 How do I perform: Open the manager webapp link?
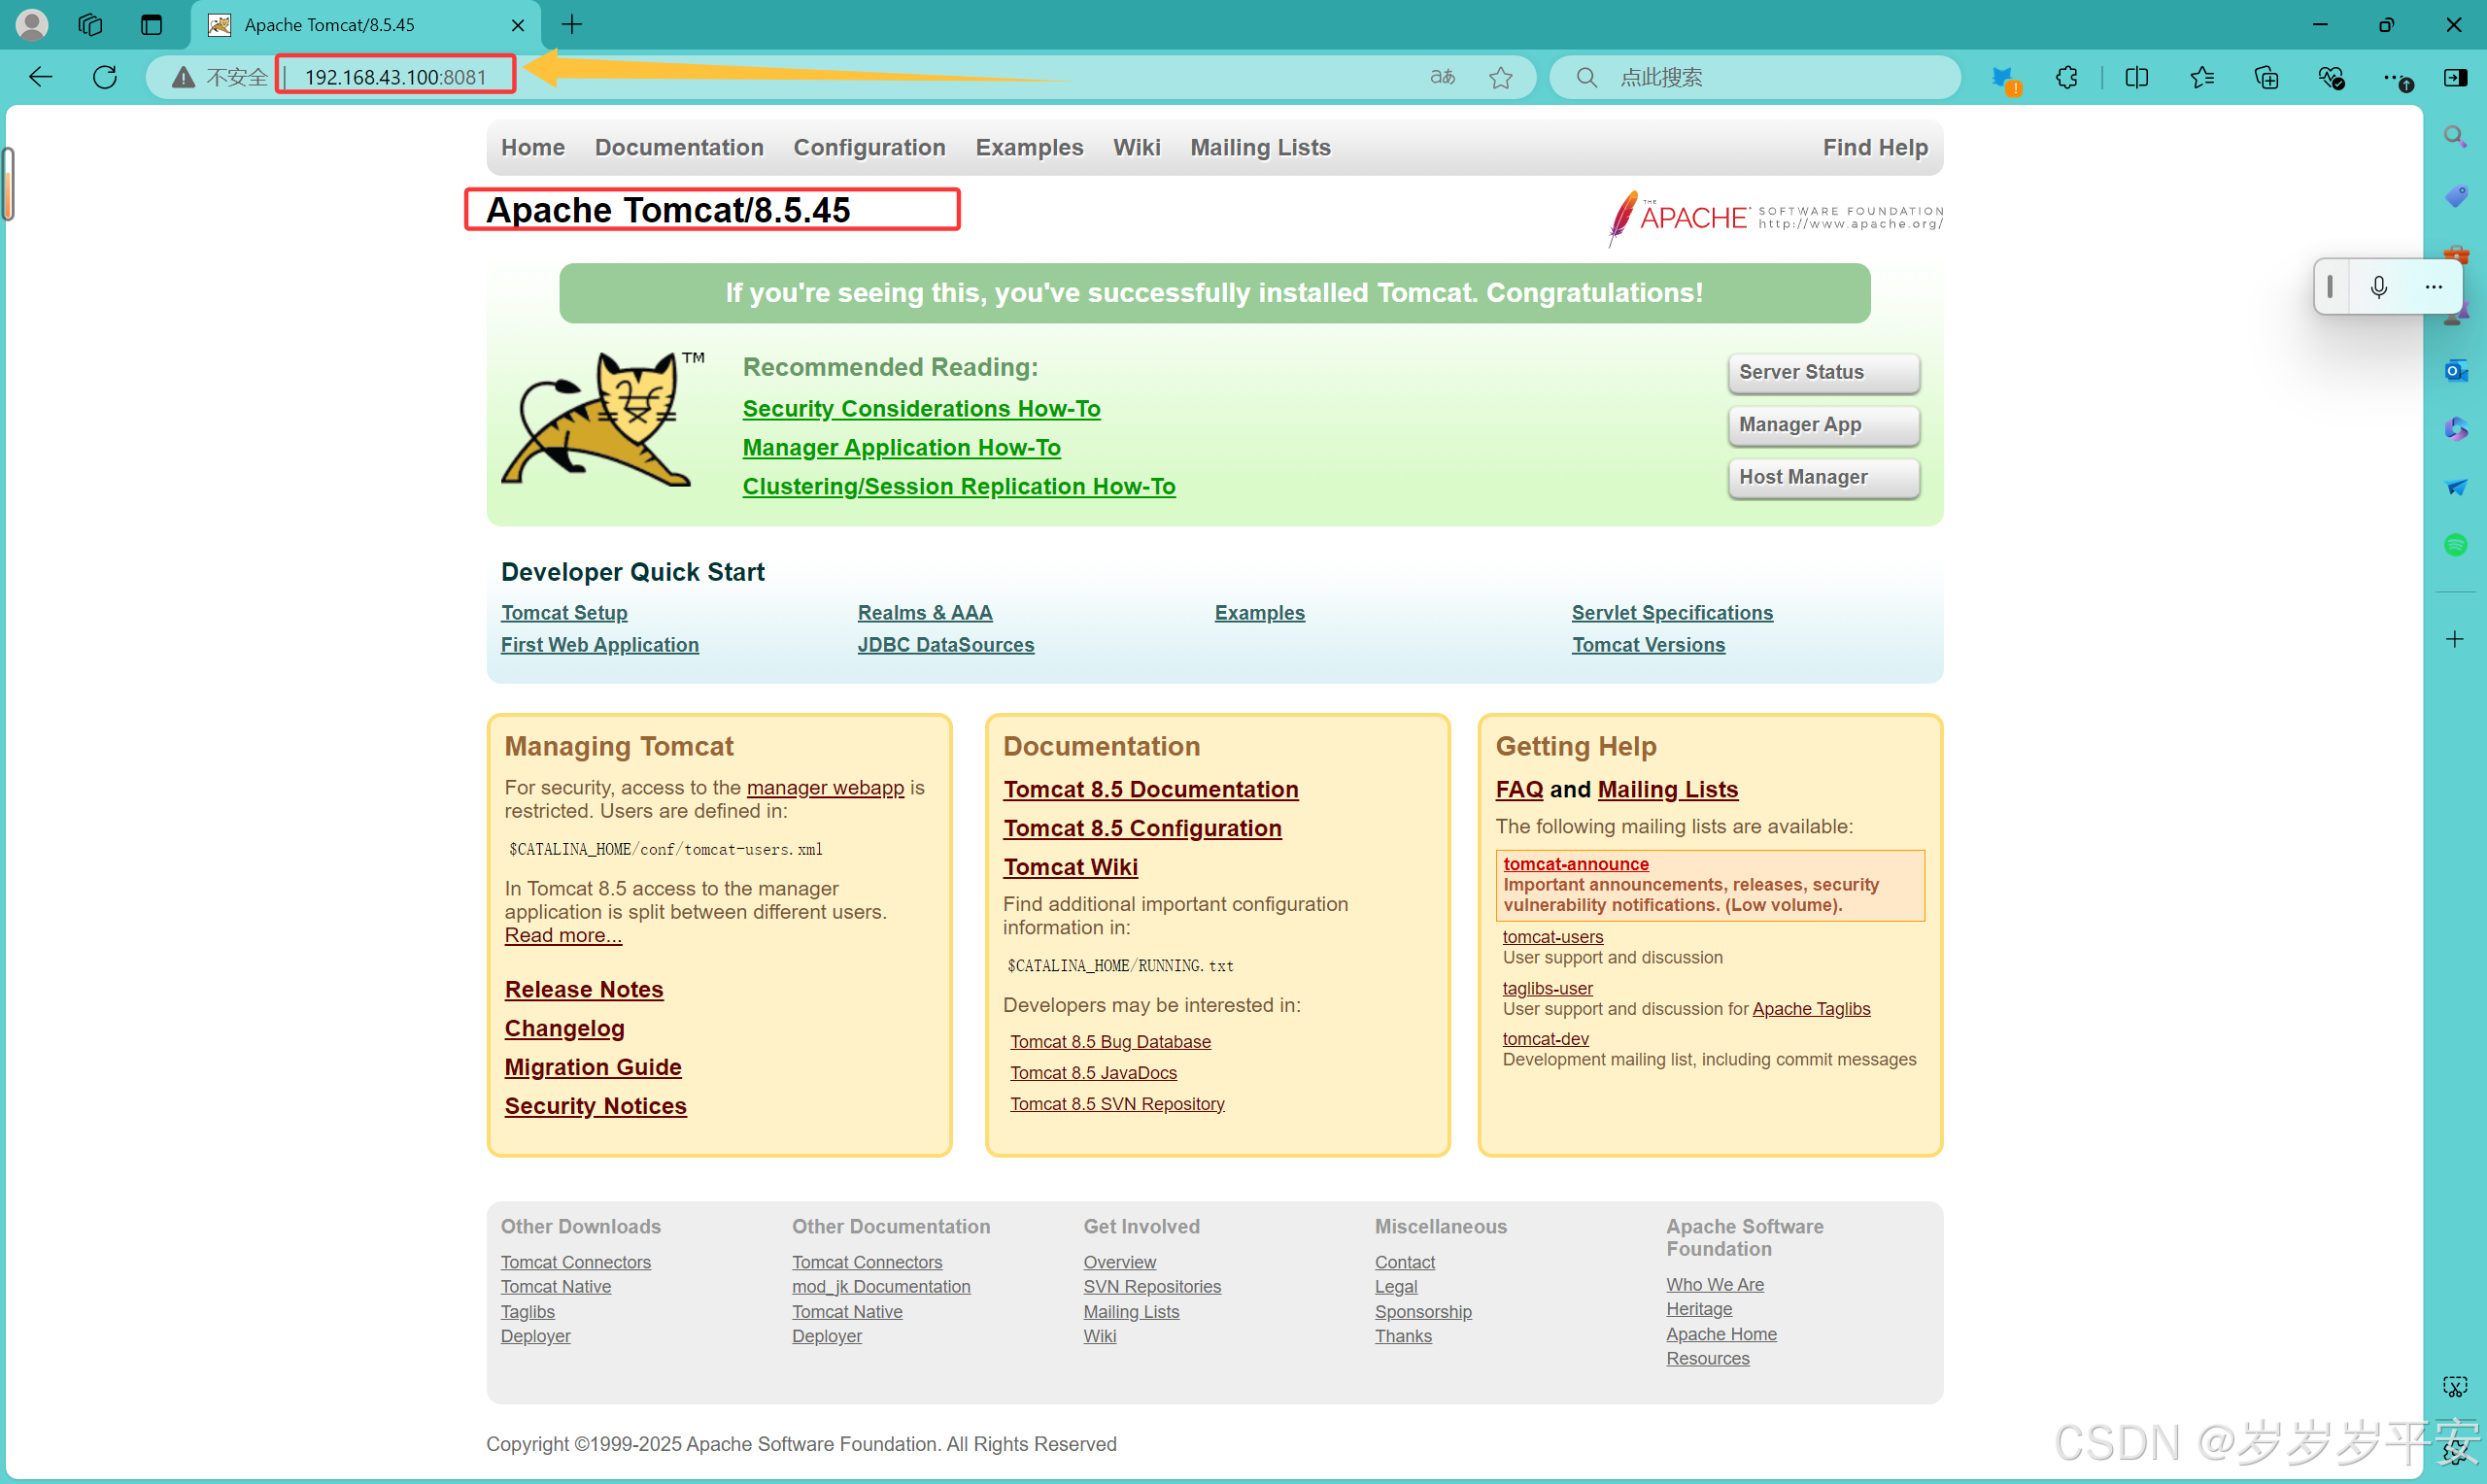click(825, 788)
